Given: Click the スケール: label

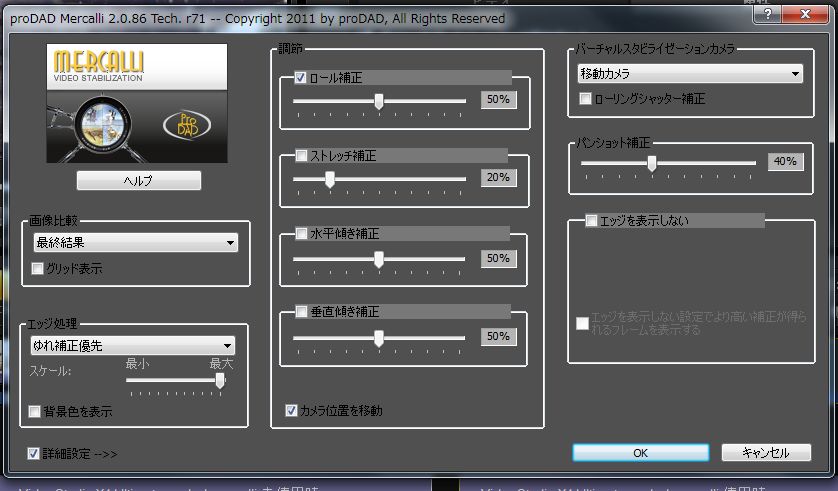Looking at the screenshot, I should click(x=50, y=371).
